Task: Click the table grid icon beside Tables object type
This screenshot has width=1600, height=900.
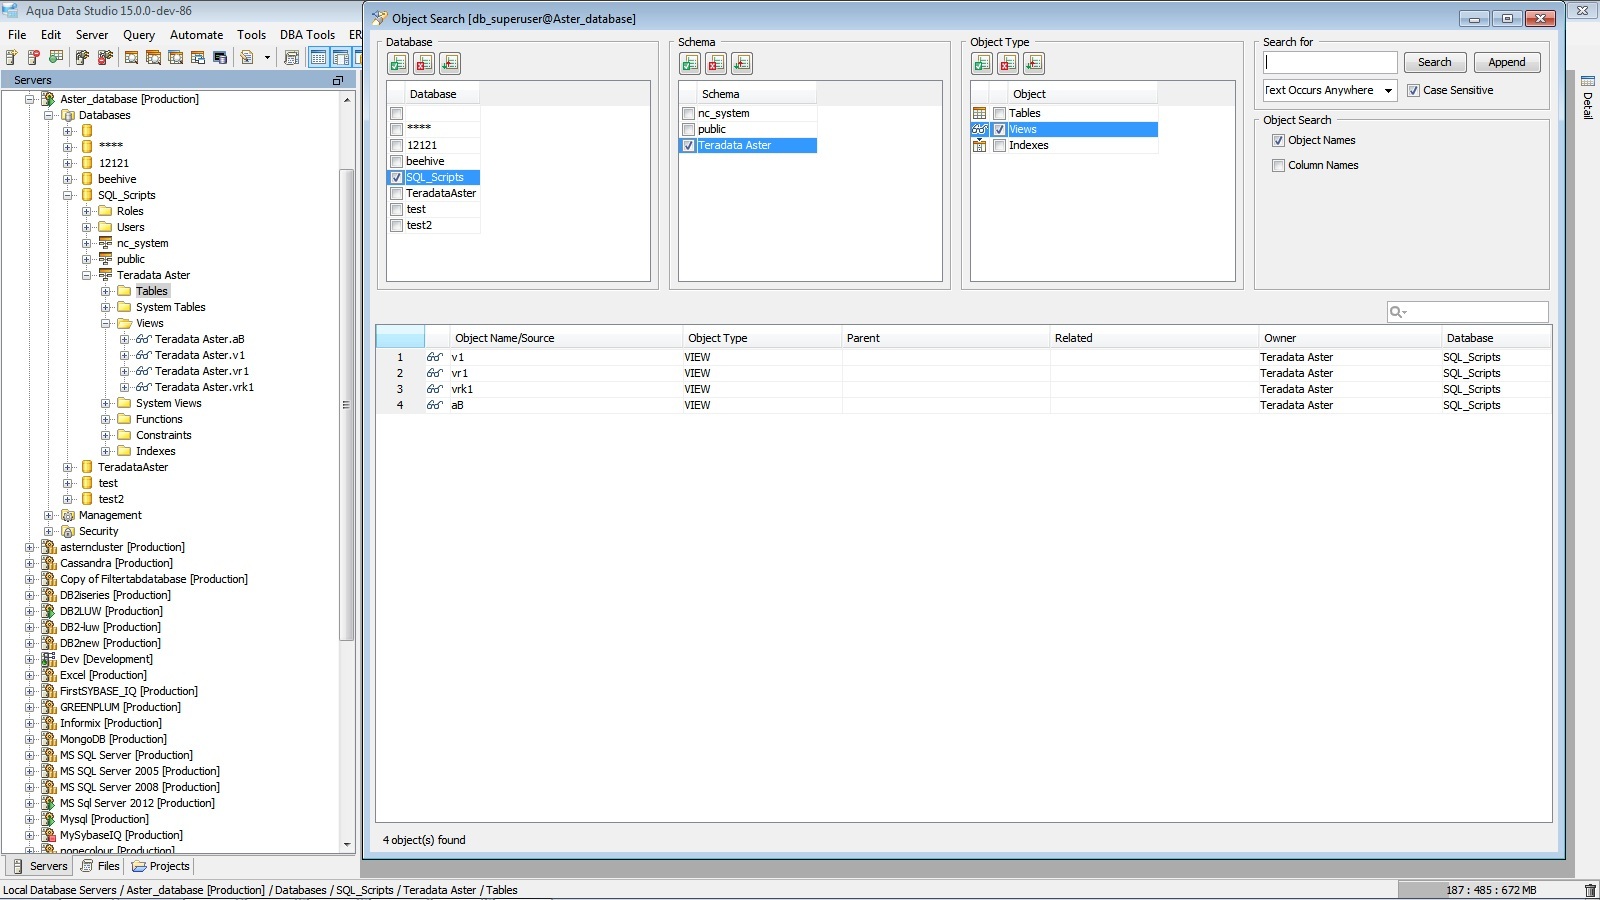Action: pos(980,113)
